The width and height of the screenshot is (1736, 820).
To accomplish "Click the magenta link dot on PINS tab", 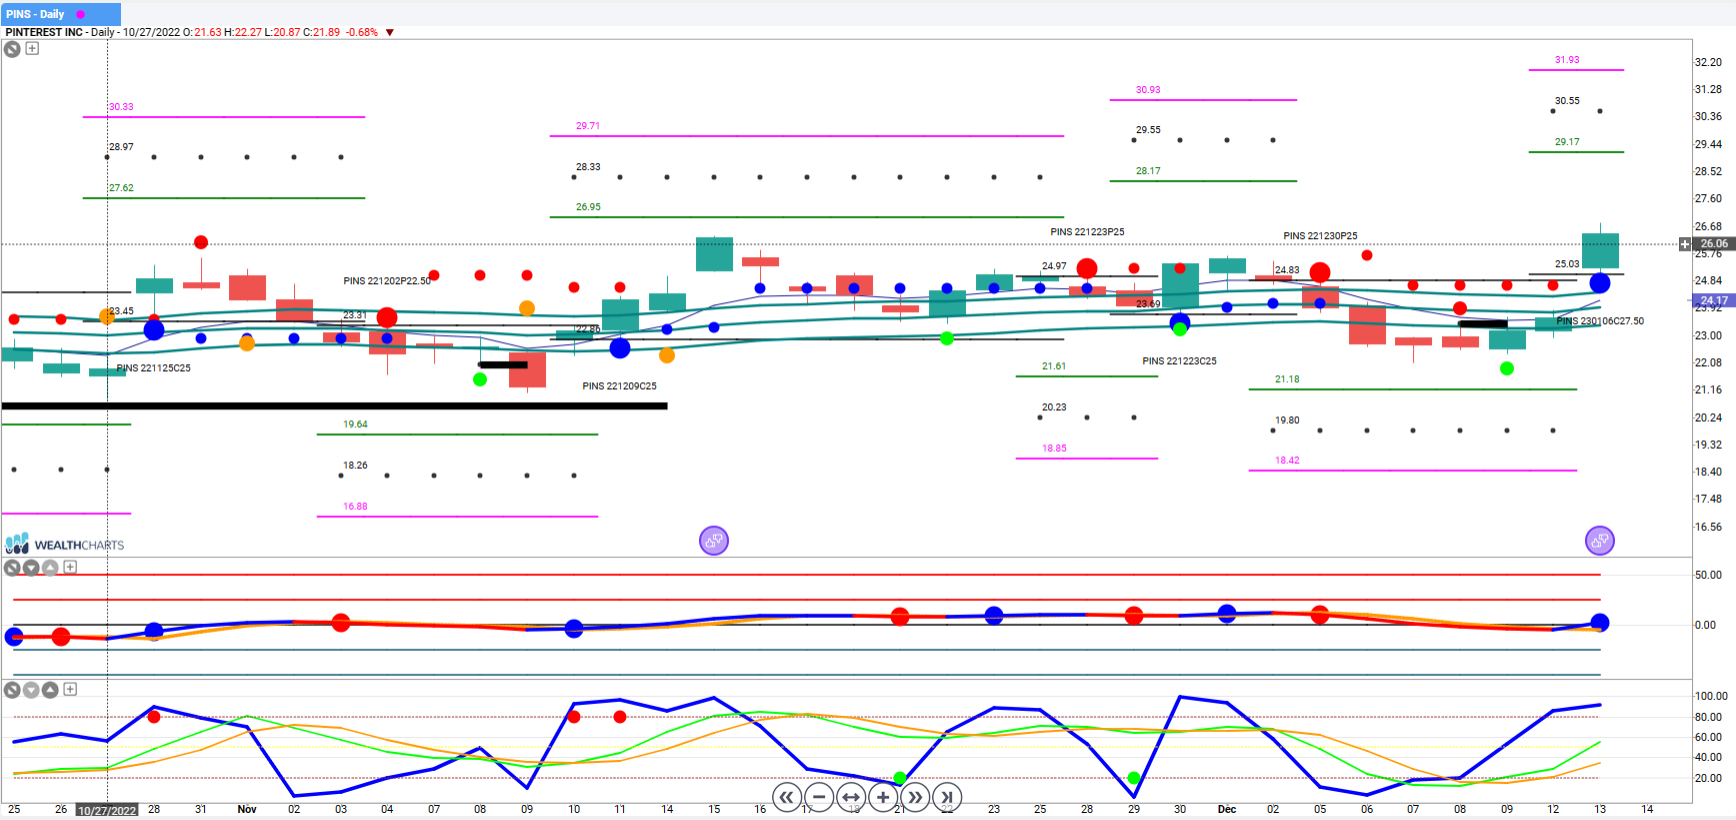I will [81, 14].
